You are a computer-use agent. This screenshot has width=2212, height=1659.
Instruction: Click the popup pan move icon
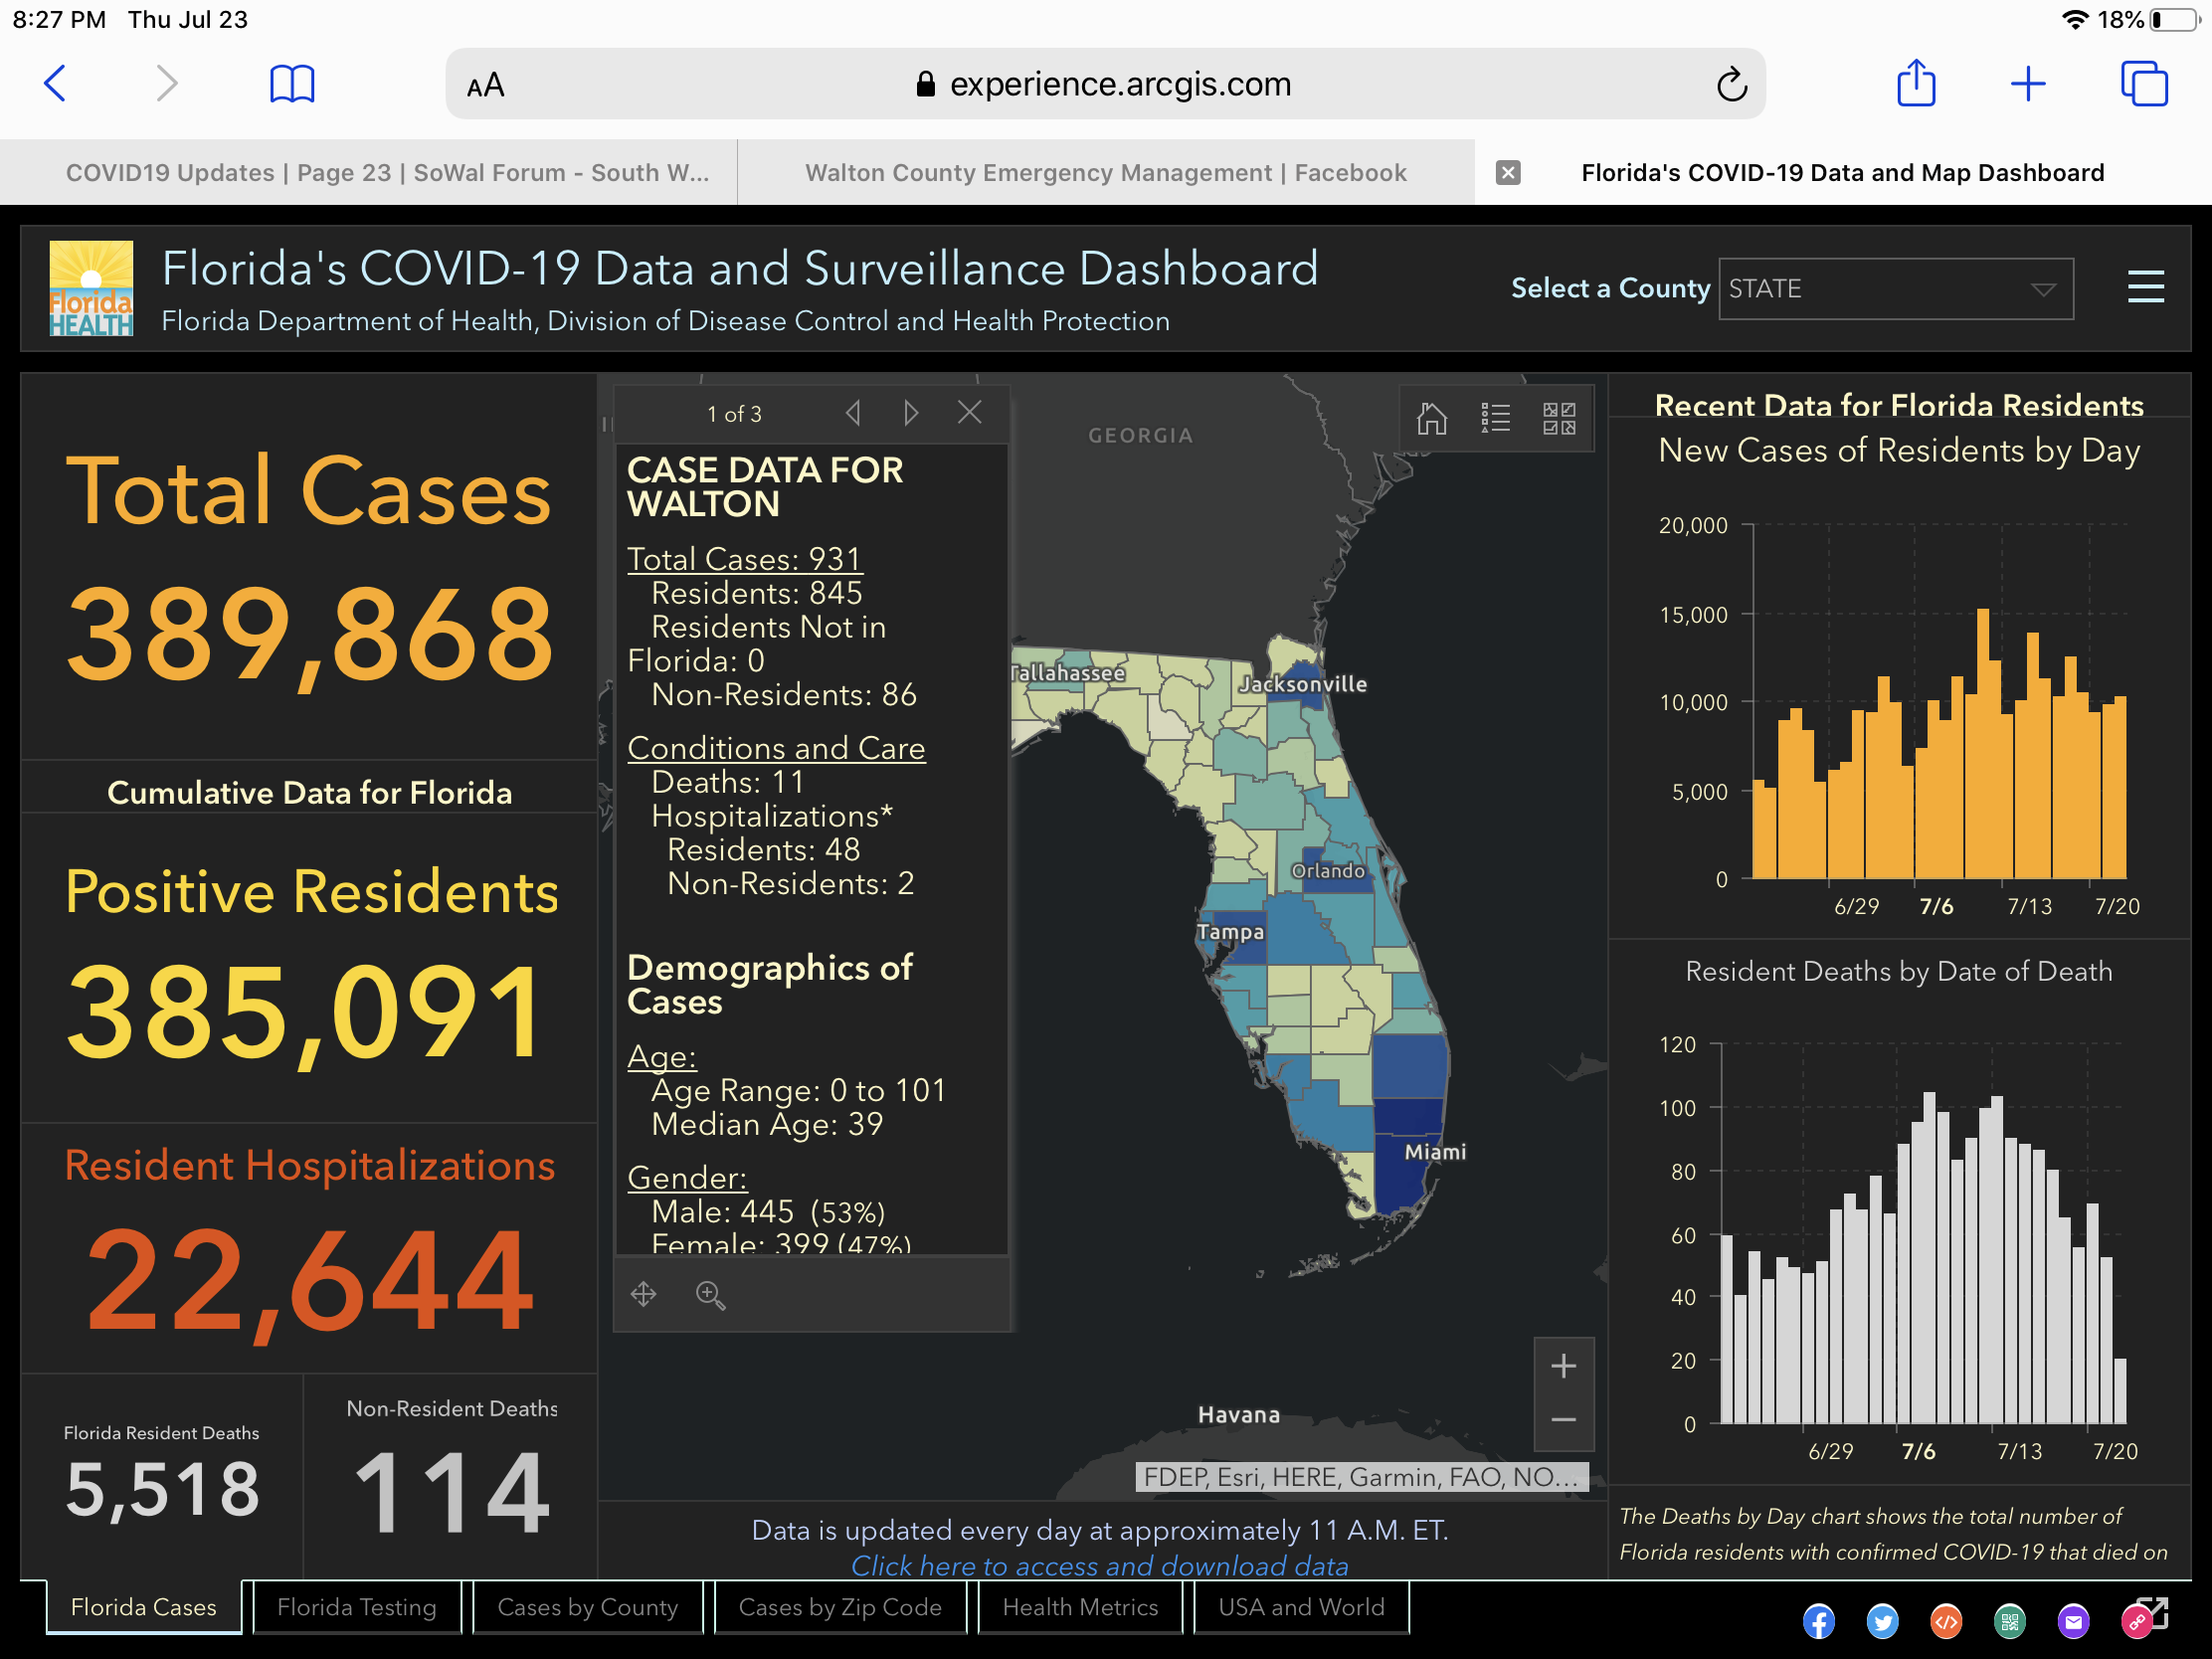tap(643, 1294)
